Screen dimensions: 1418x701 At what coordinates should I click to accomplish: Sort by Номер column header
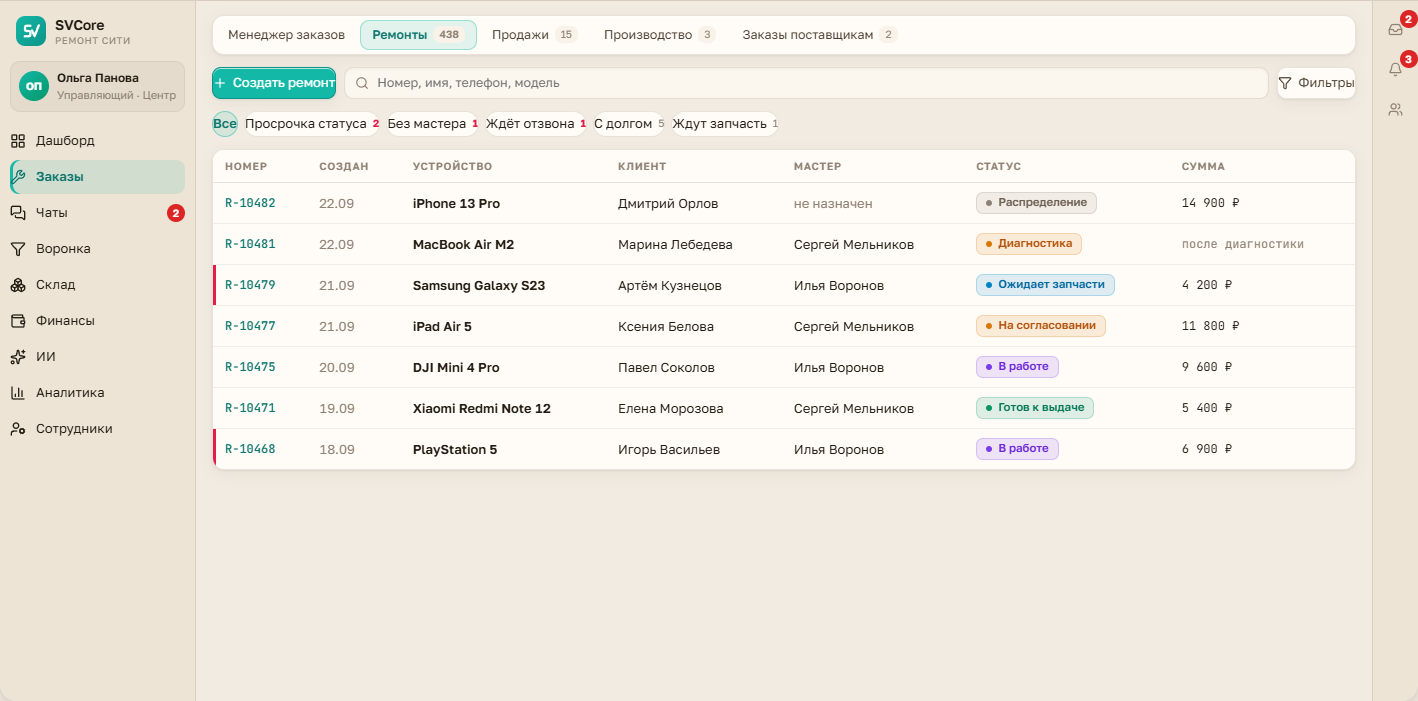coord(246,166)
